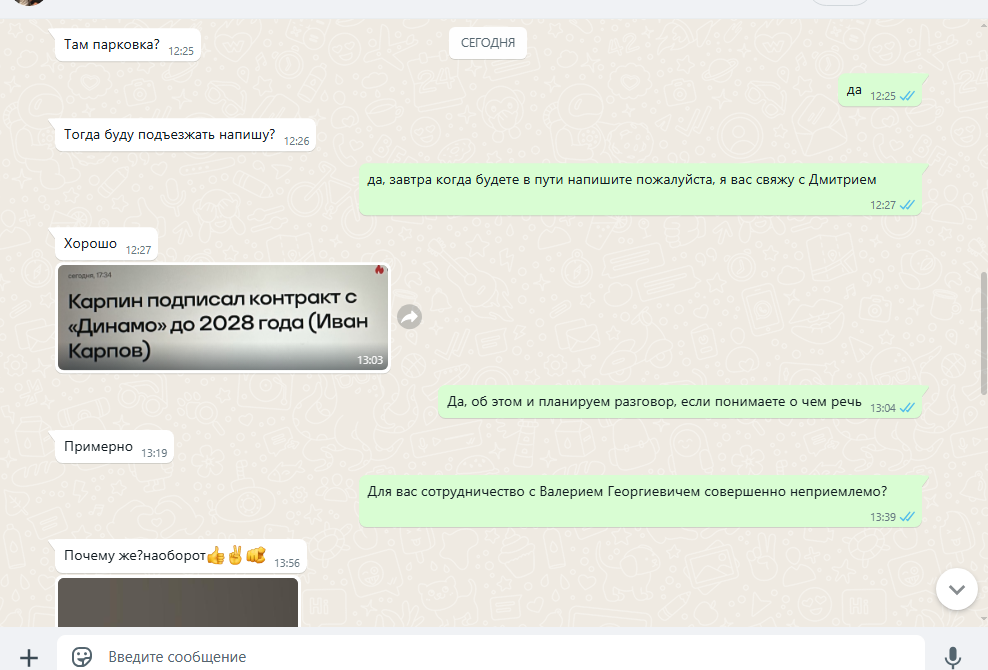Select message Тогда буду подъезжать напишу?
This screenshot has height=670, width=988.
click(185, 136)
